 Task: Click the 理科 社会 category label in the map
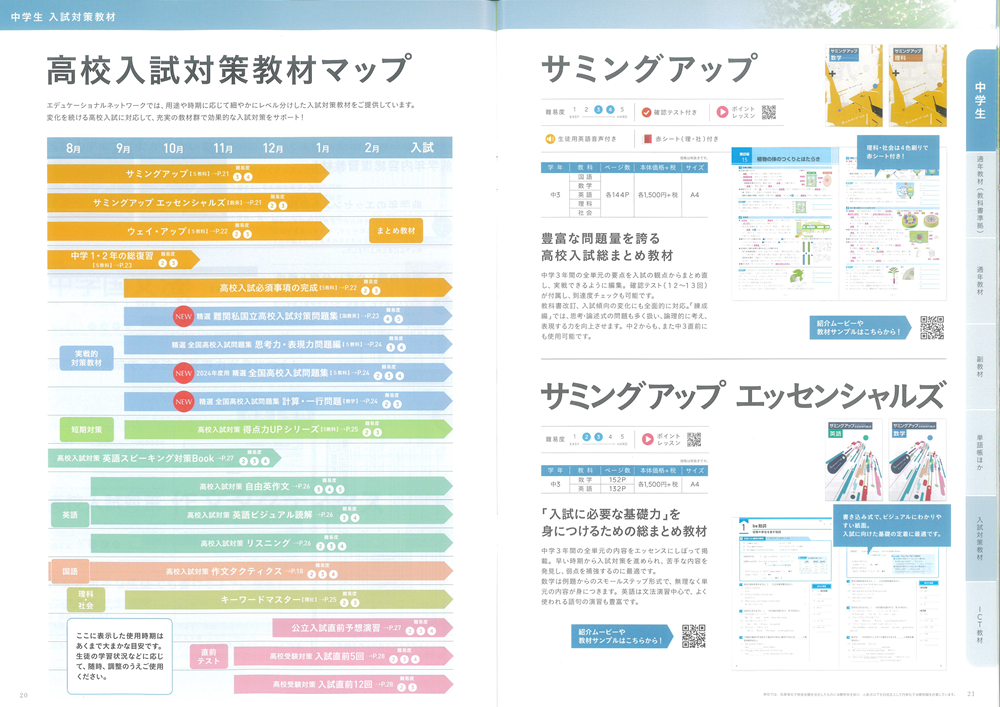[x=86, y=600]
